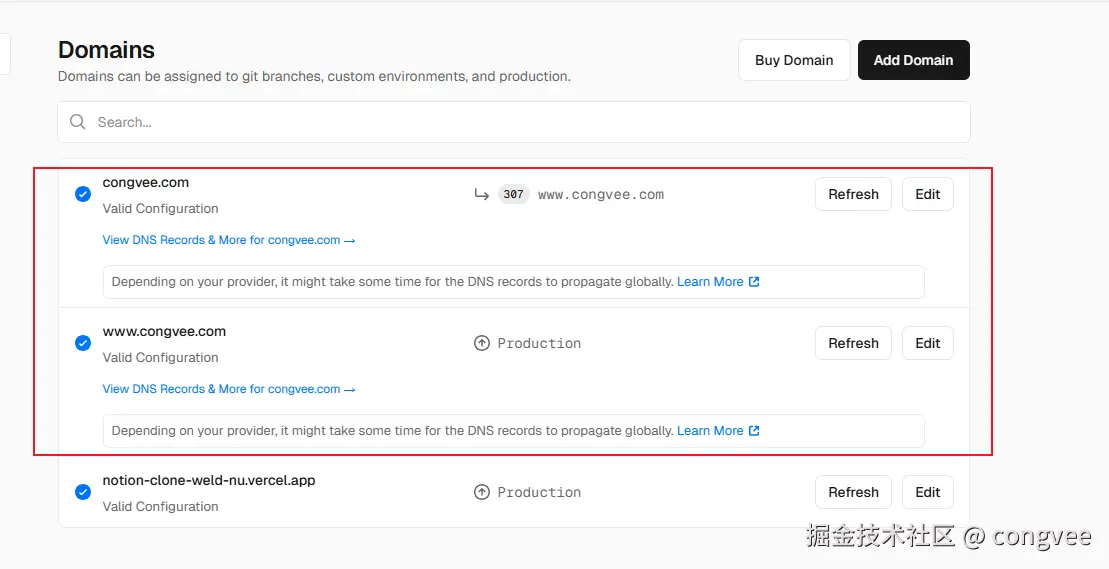Click the 307 redirect badge
The height and width of the screenshot is (569, 1109).
pyautogui.click(x=513, y=195)
